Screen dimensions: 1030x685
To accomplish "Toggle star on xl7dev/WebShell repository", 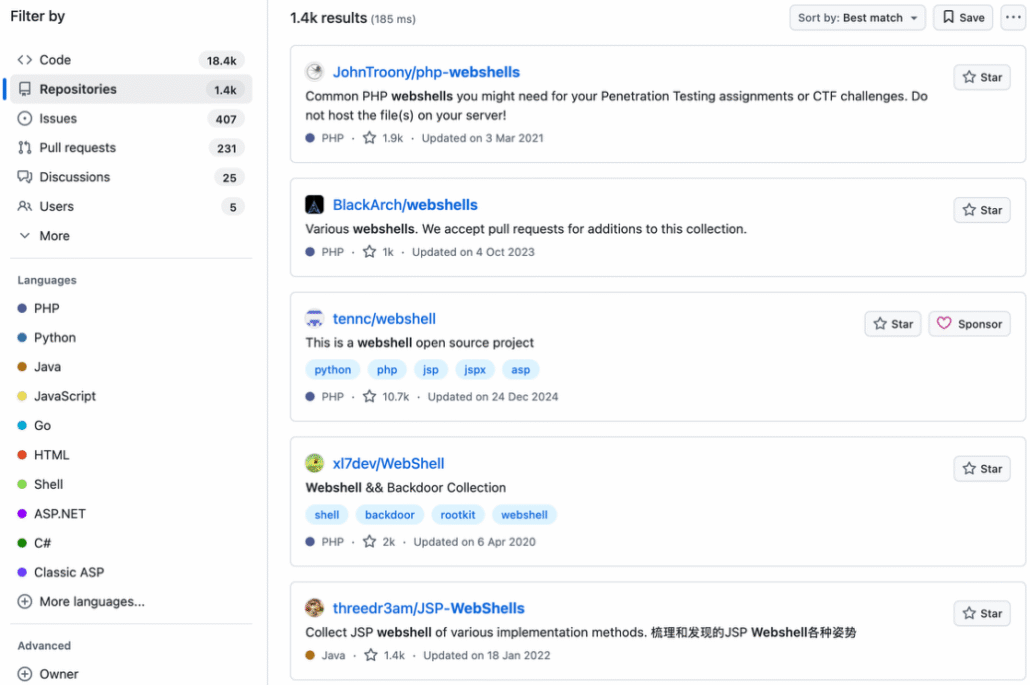I will click(x=982, y=469).
